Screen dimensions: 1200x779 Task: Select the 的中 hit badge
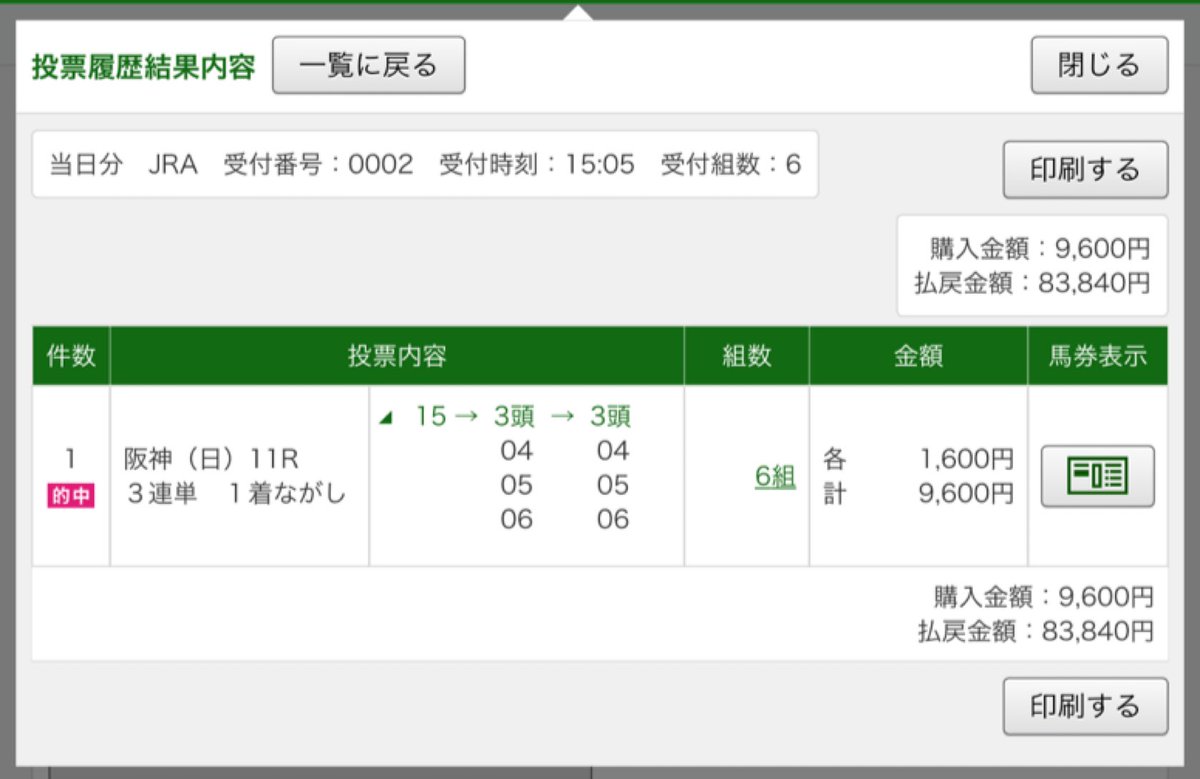[x=71, y=495]
